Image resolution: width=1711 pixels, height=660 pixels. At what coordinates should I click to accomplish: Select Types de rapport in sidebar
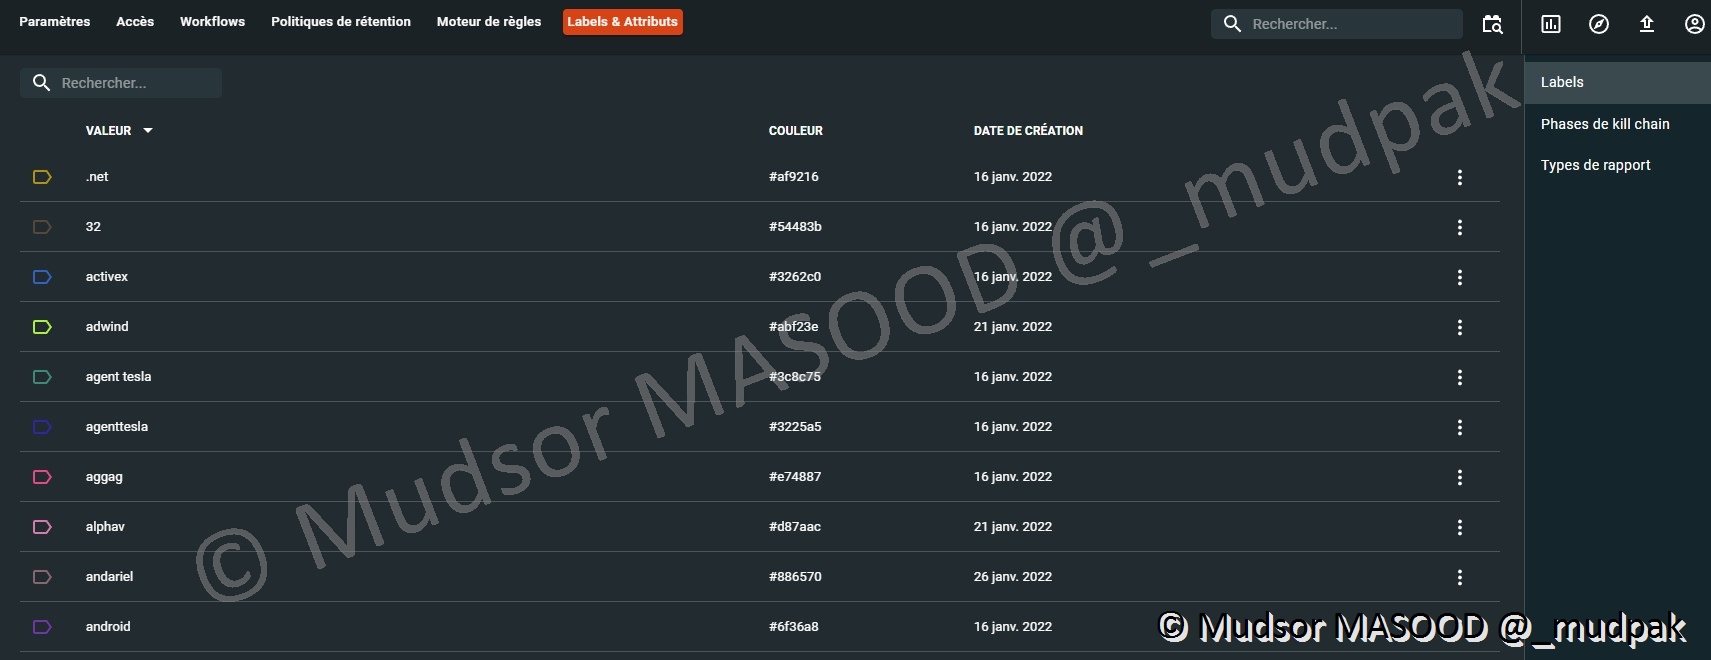coord(1595,165)
